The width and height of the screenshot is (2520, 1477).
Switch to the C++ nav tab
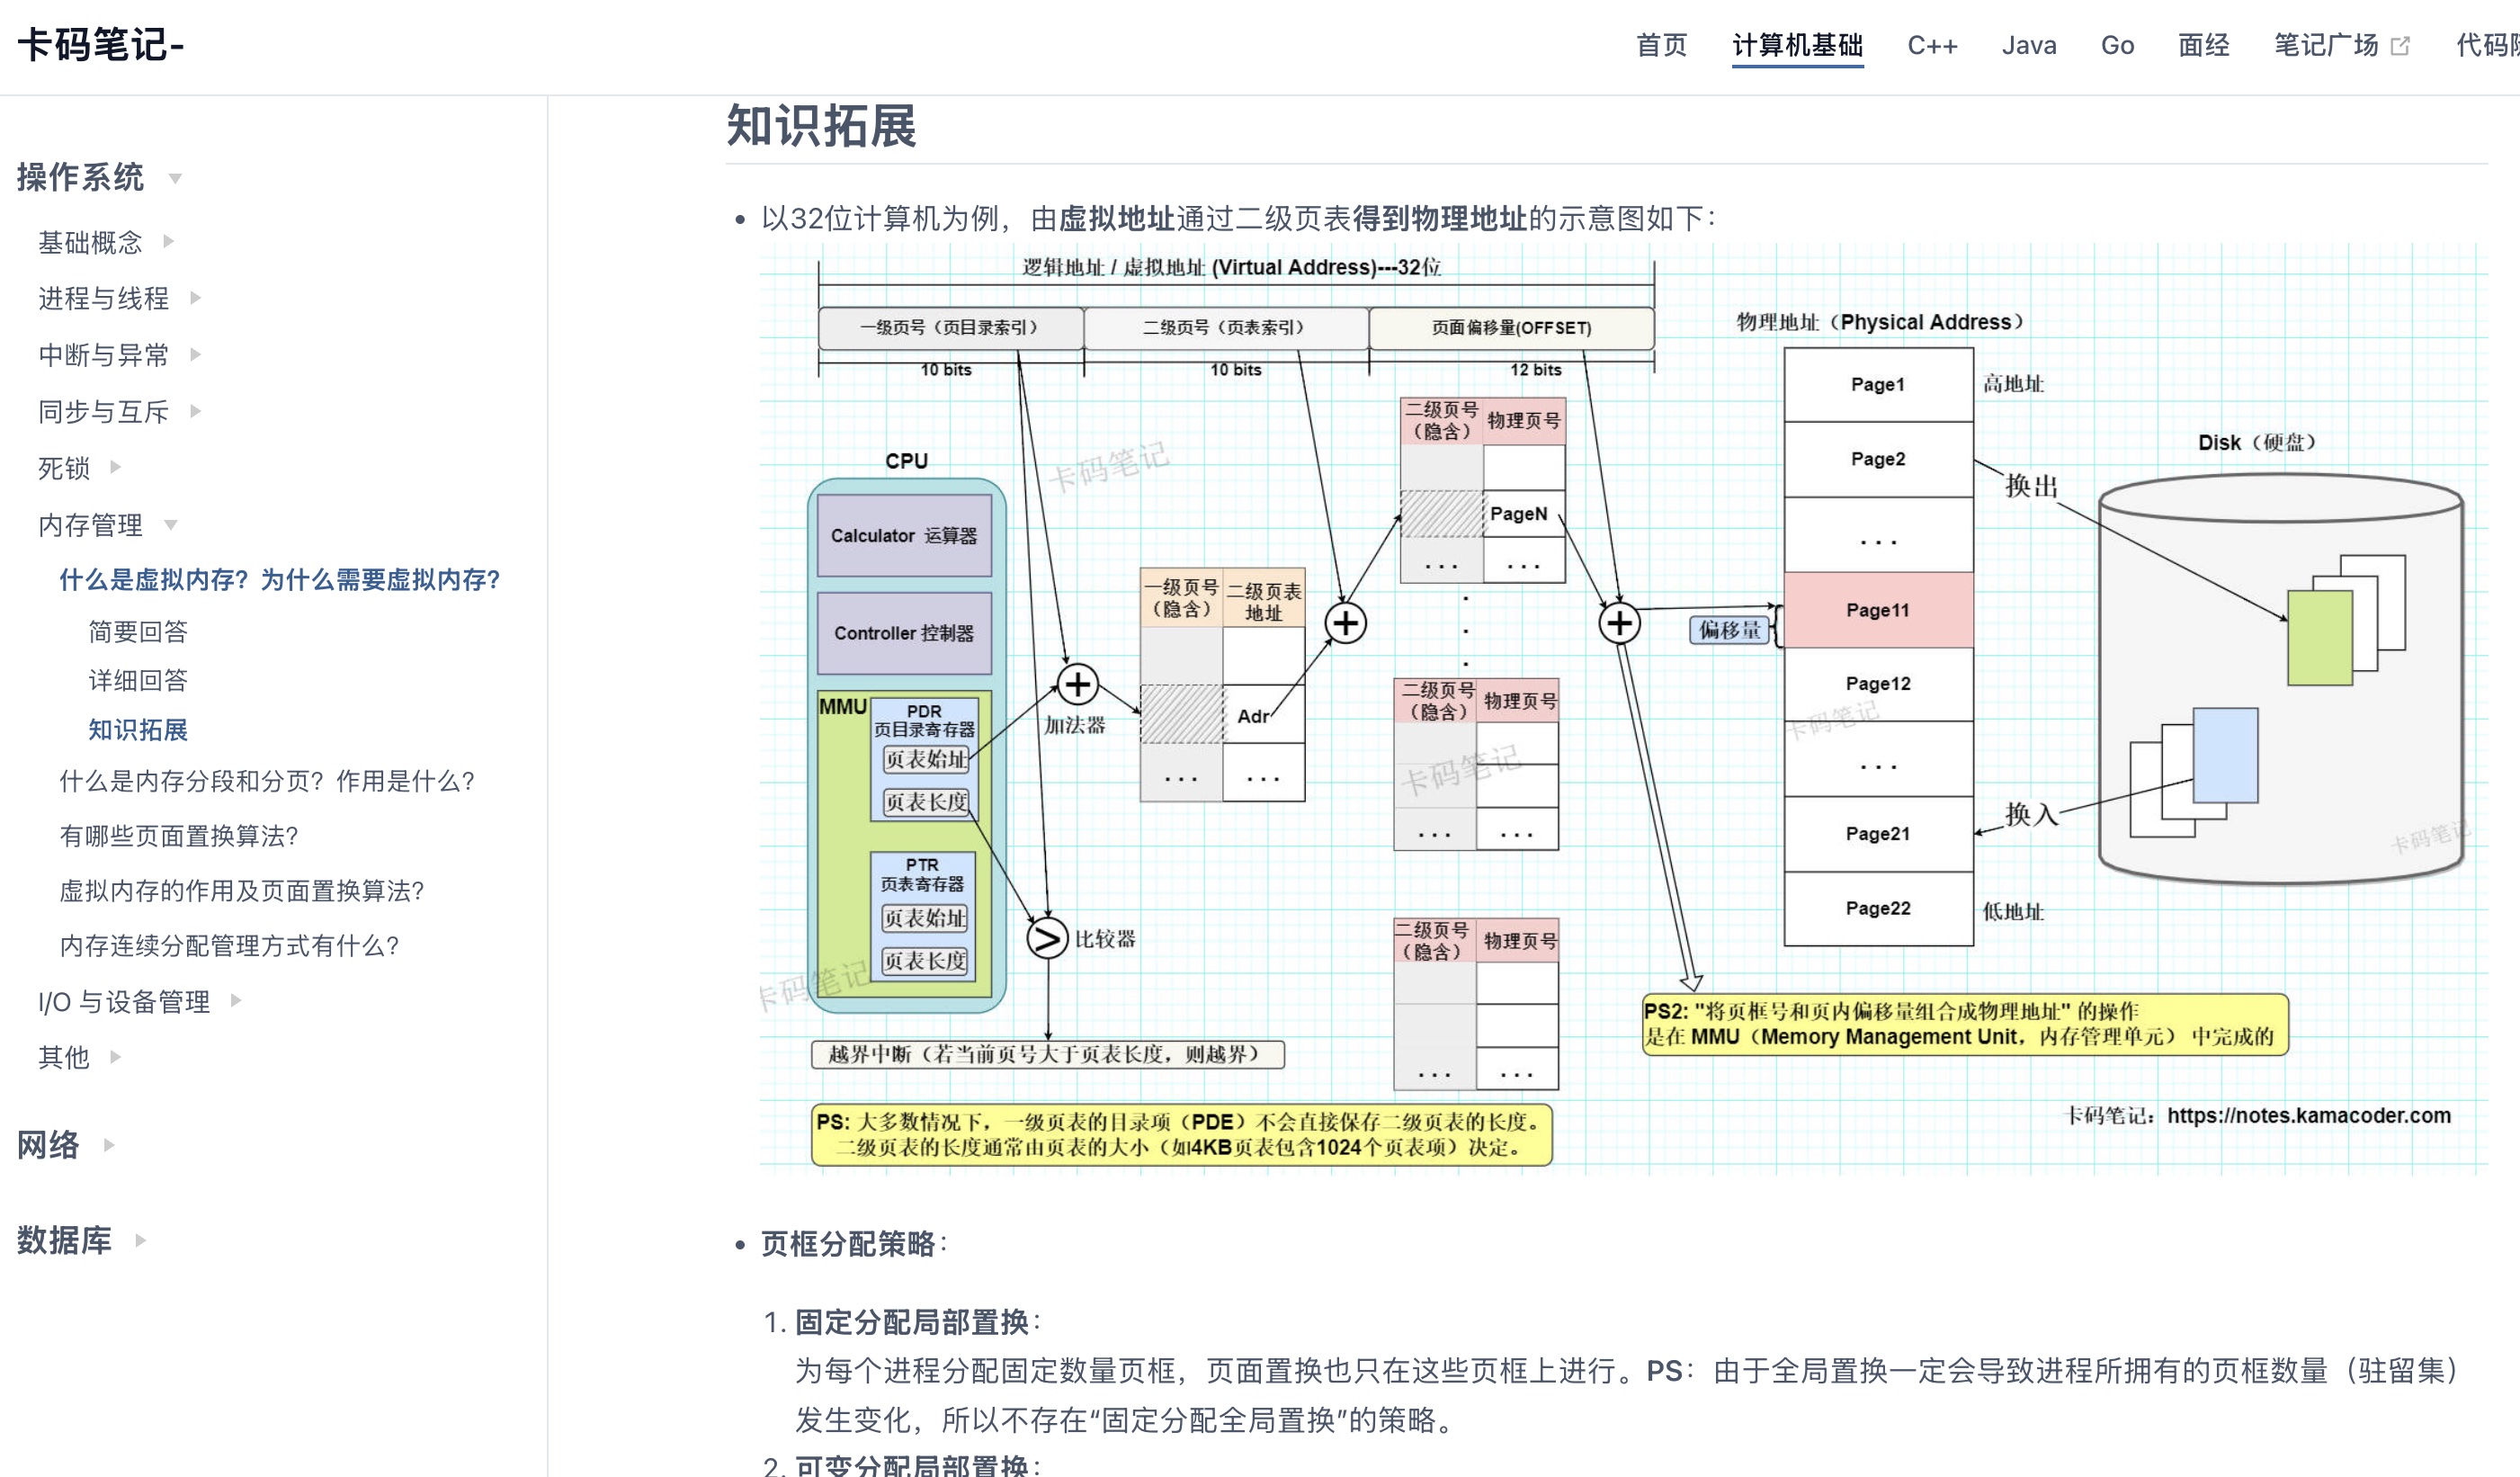[1931, 46]
